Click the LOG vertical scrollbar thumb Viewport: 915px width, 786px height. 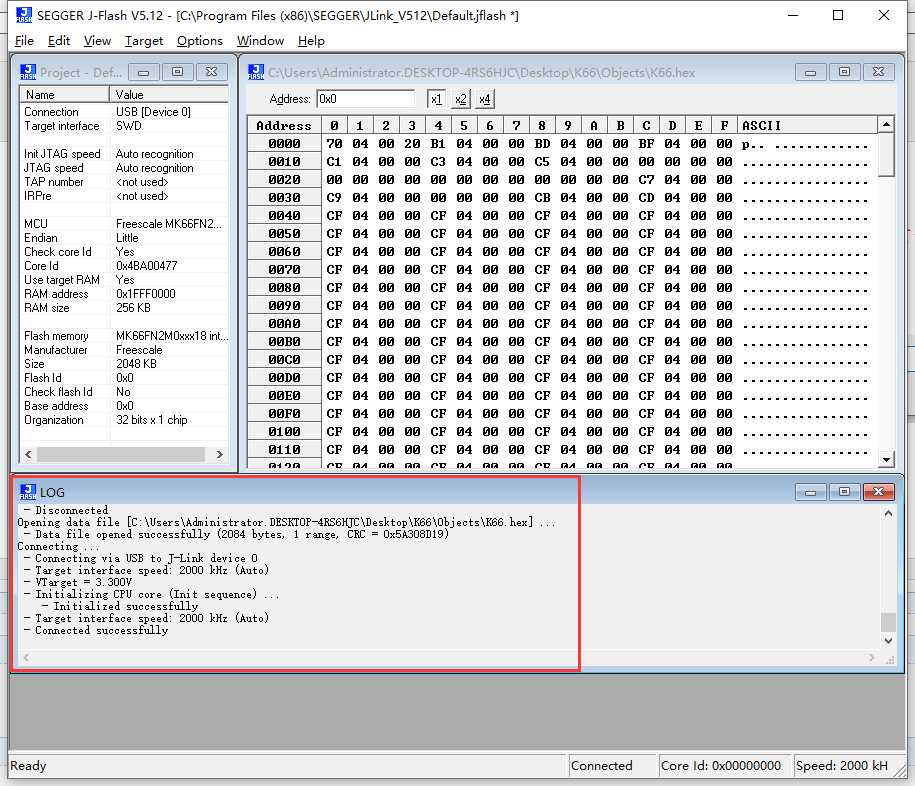(888, 621)
